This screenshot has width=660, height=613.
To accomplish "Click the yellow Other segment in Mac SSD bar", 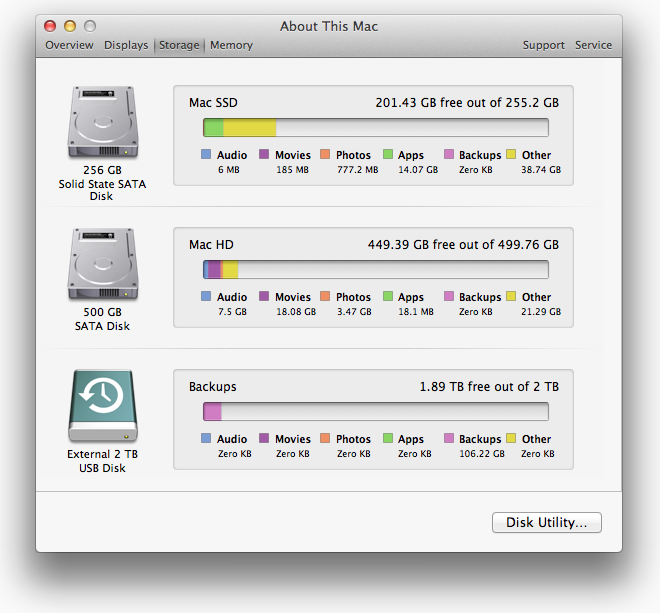I will (250, 128).
